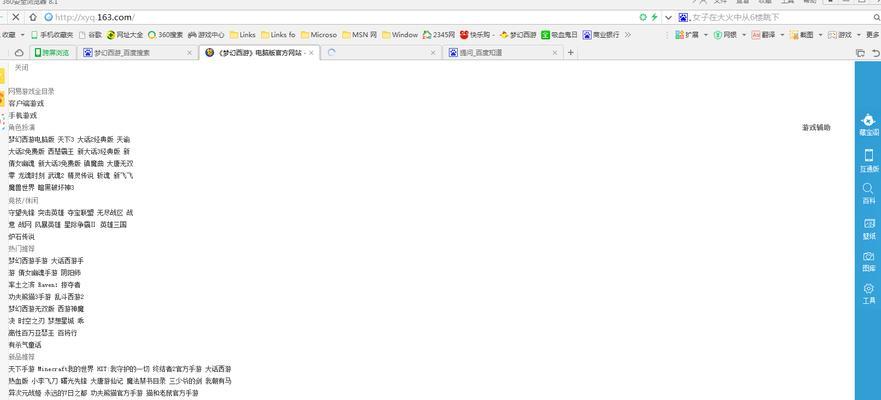The width and height of the screenshot is (881, 400).
Task: Open the 游戏 toolbar button
Action: (x=839, y=35)
